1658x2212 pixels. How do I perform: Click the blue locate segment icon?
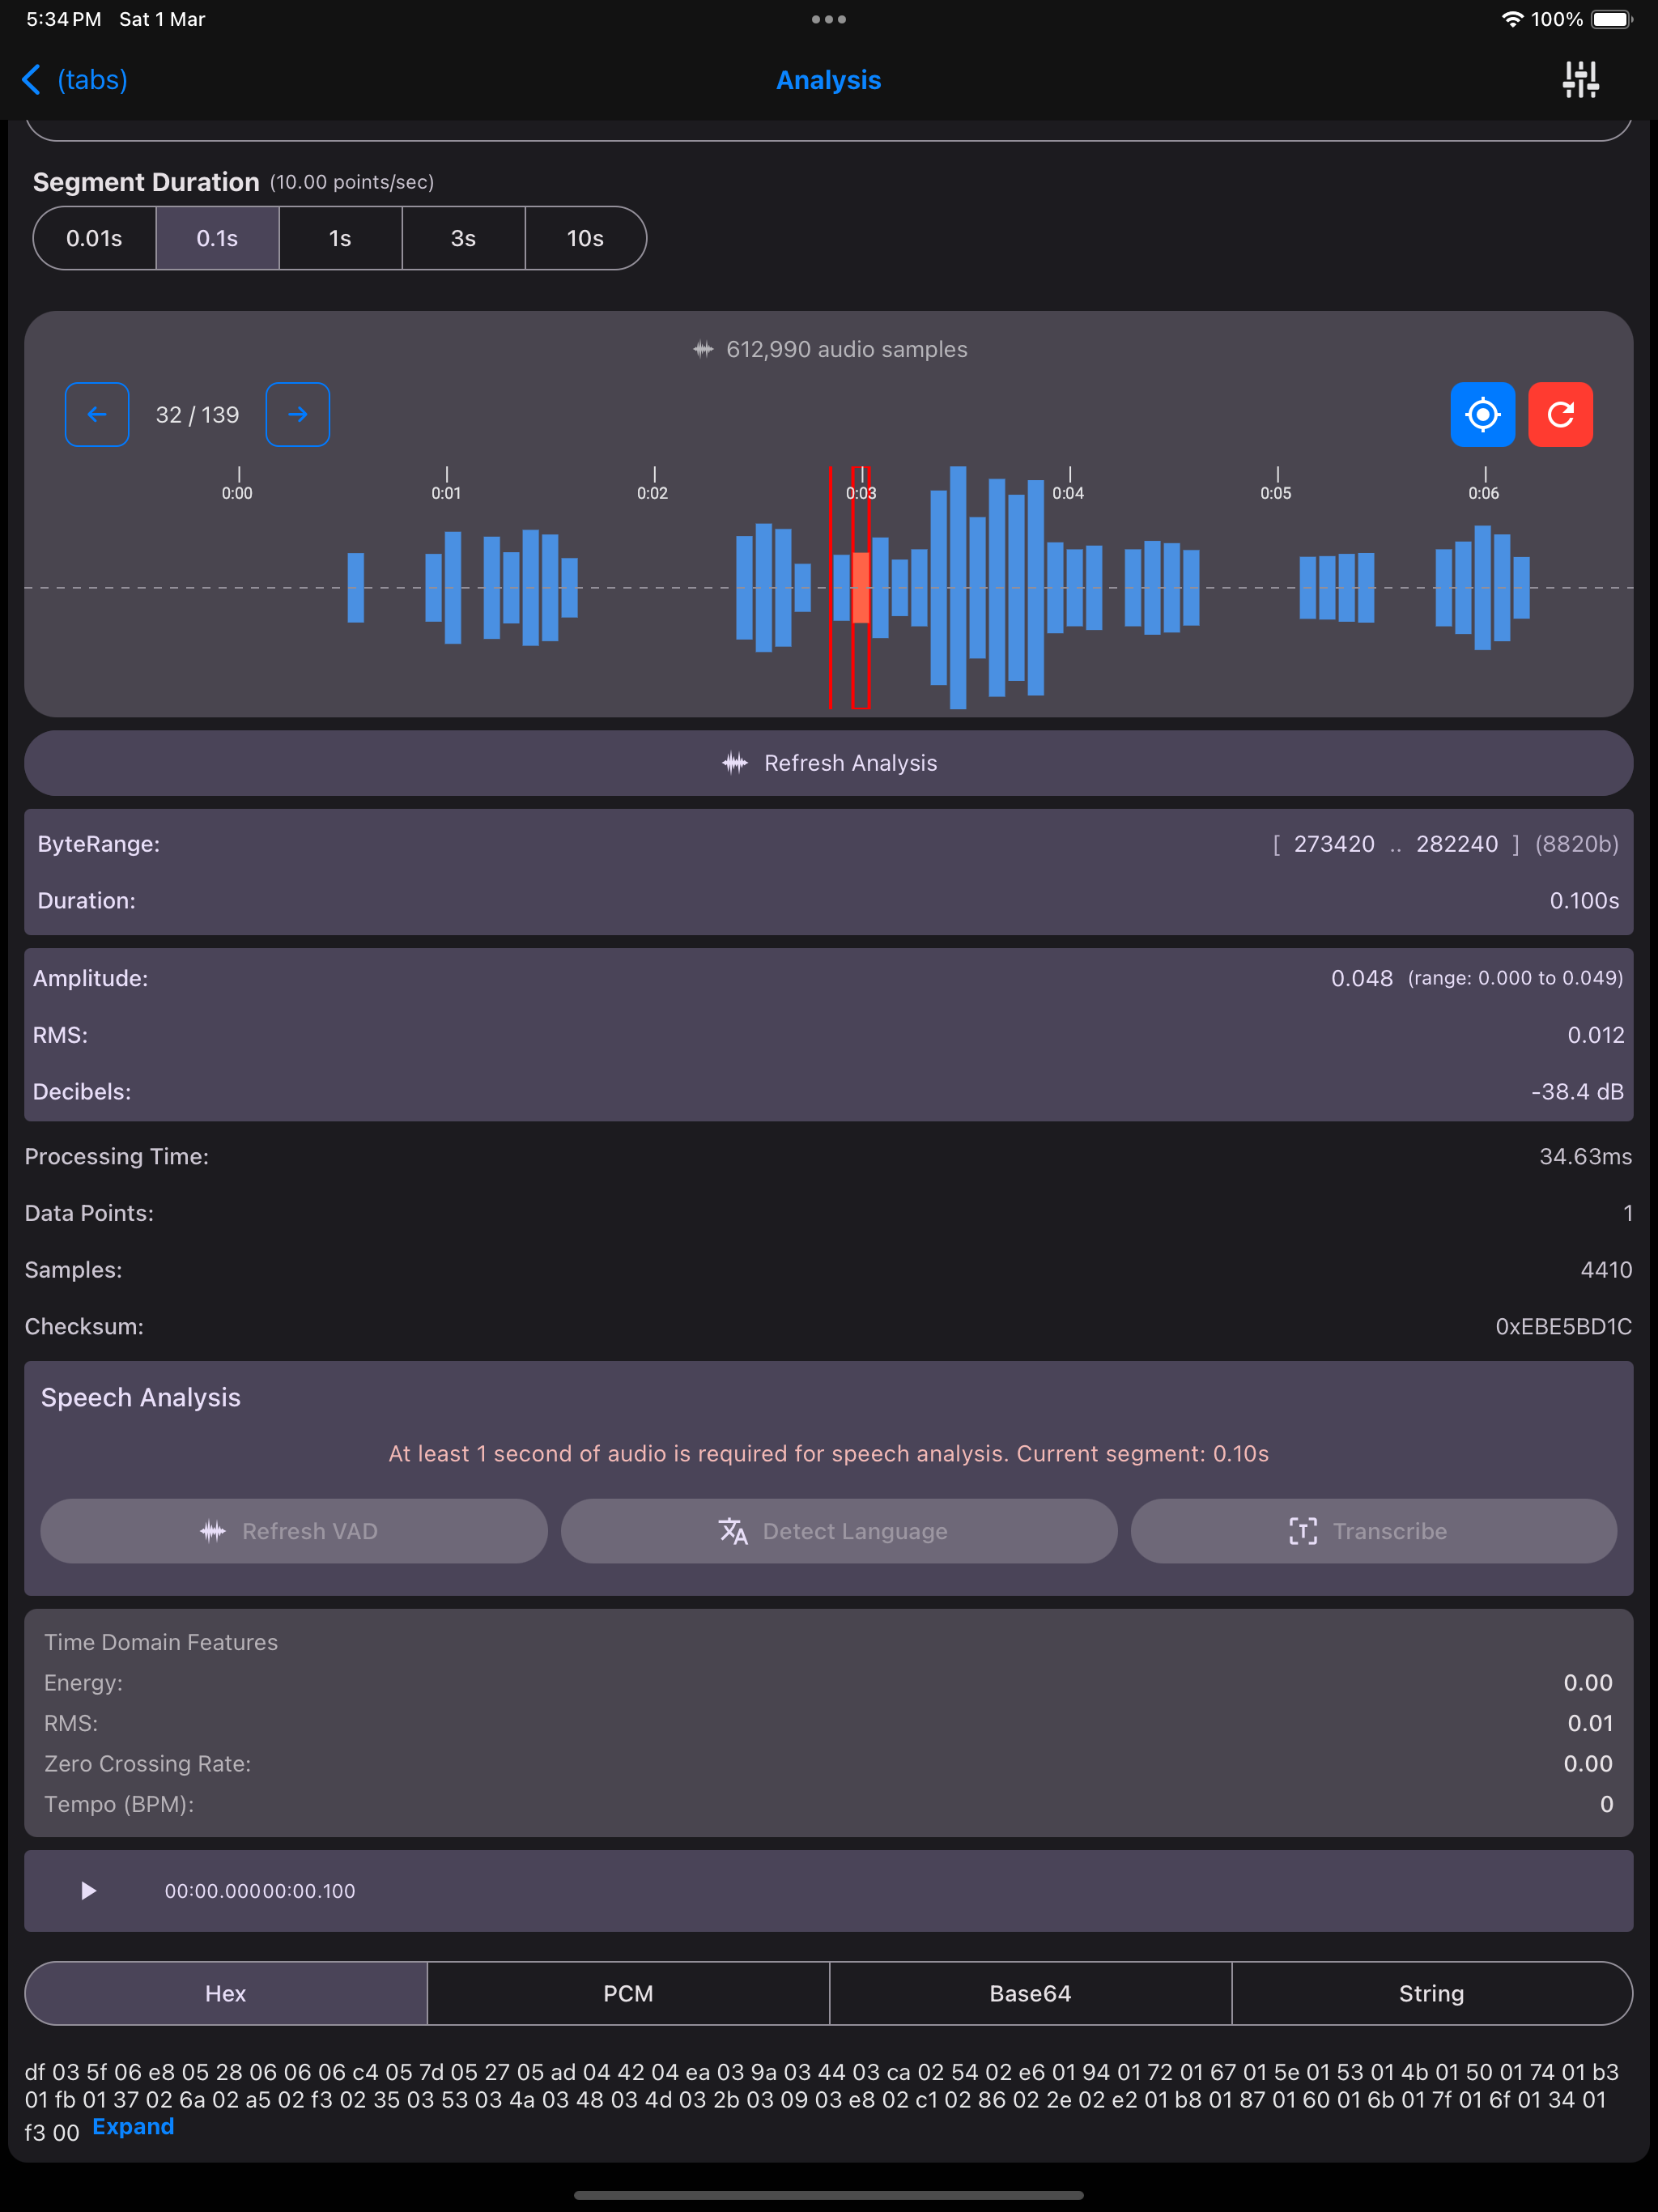tap(1483, 414)
